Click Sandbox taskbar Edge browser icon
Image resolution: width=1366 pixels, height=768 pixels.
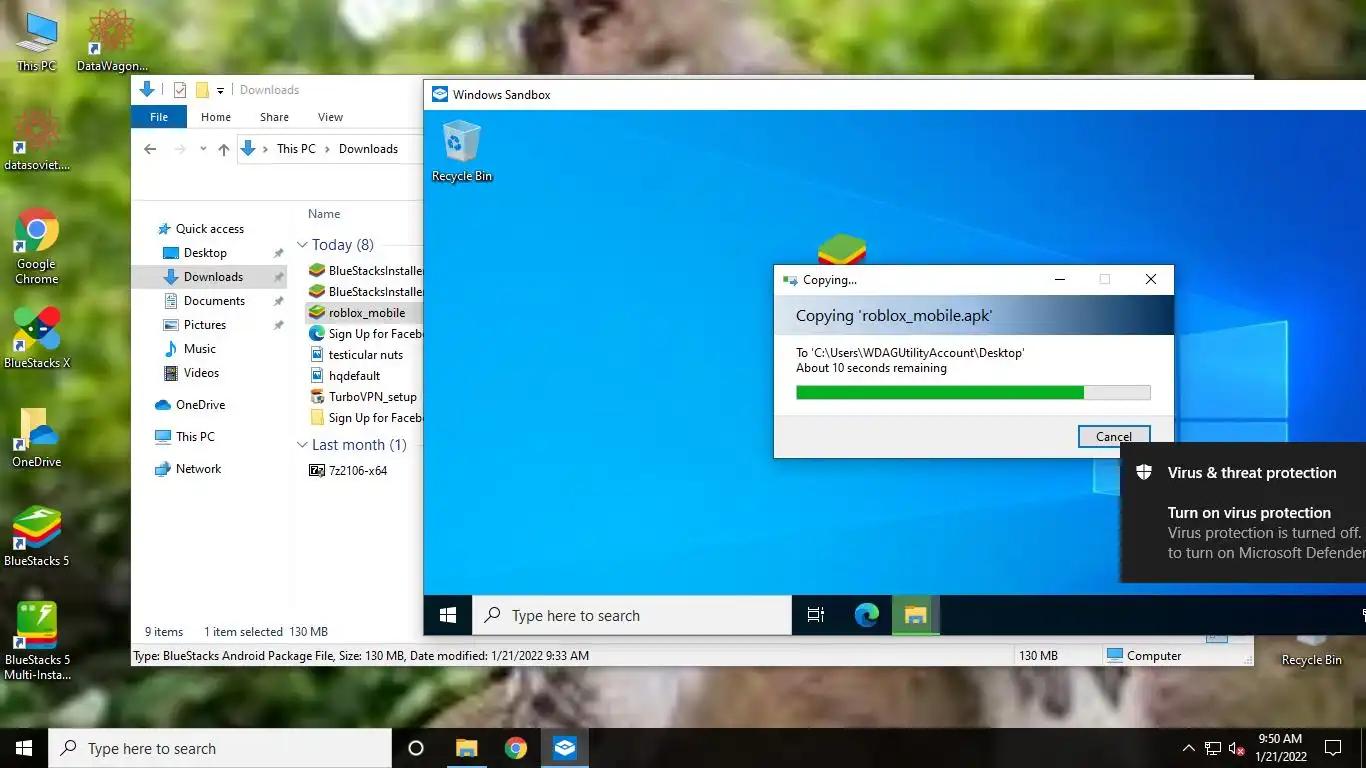(866, 615)
